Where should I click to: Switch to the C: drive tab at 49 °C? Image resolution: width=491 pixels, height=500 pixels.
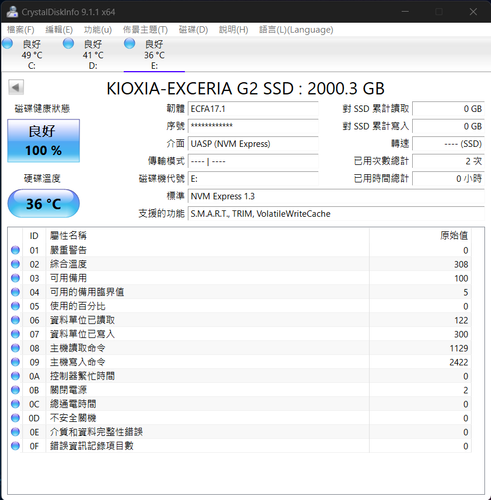pos(32,55)
